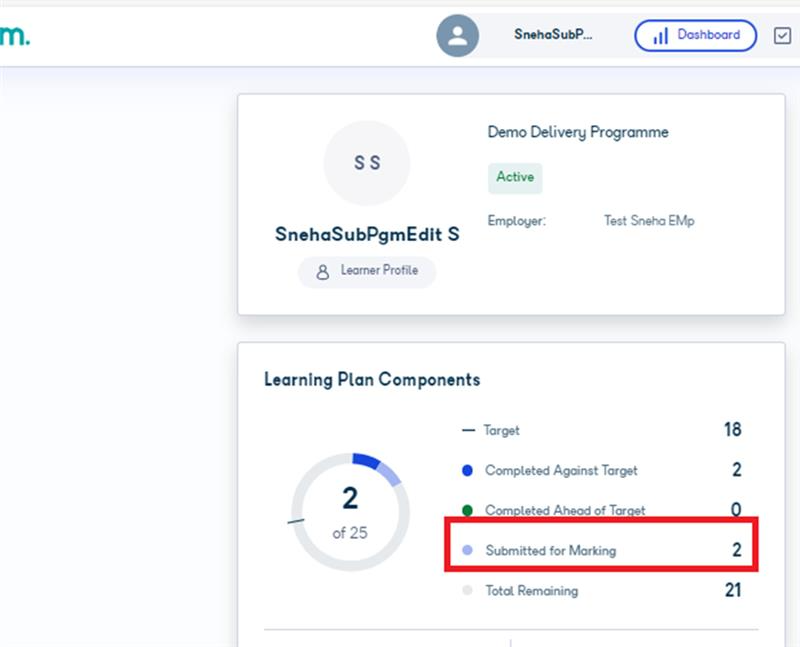This screenshot has width=800, height=647.
Task: Click the Total Remaining value 21
Action: pyautogui.click(x=733, y=590)
